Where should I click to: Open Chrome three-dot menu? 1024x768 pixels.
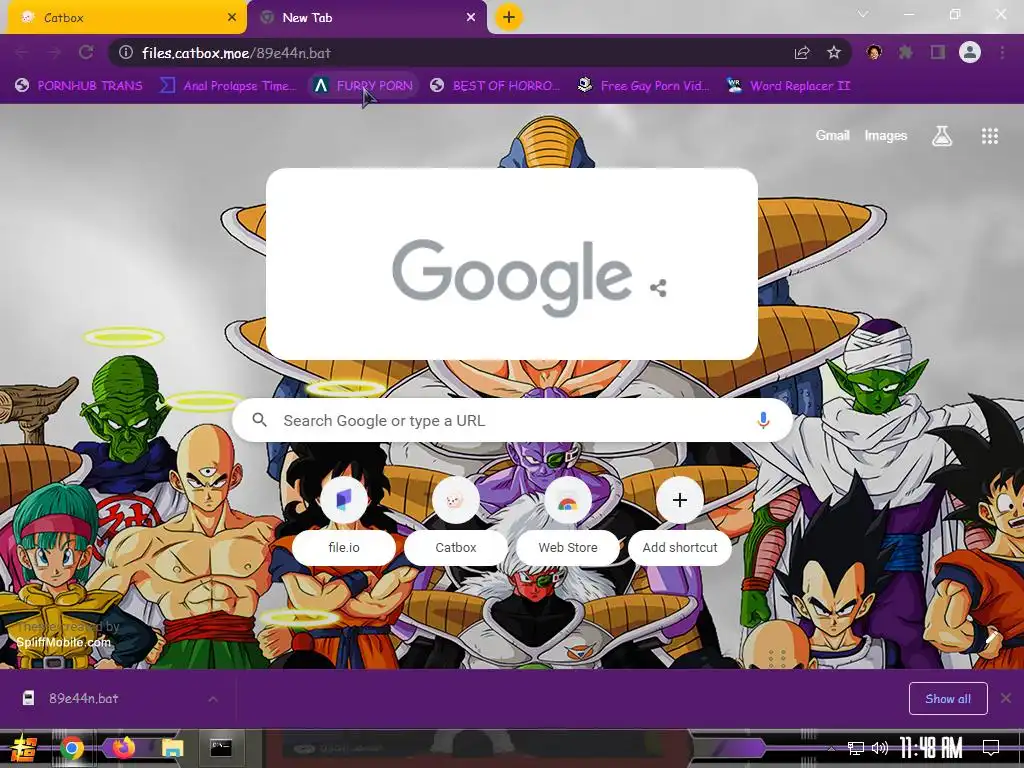pos(1002,52)
